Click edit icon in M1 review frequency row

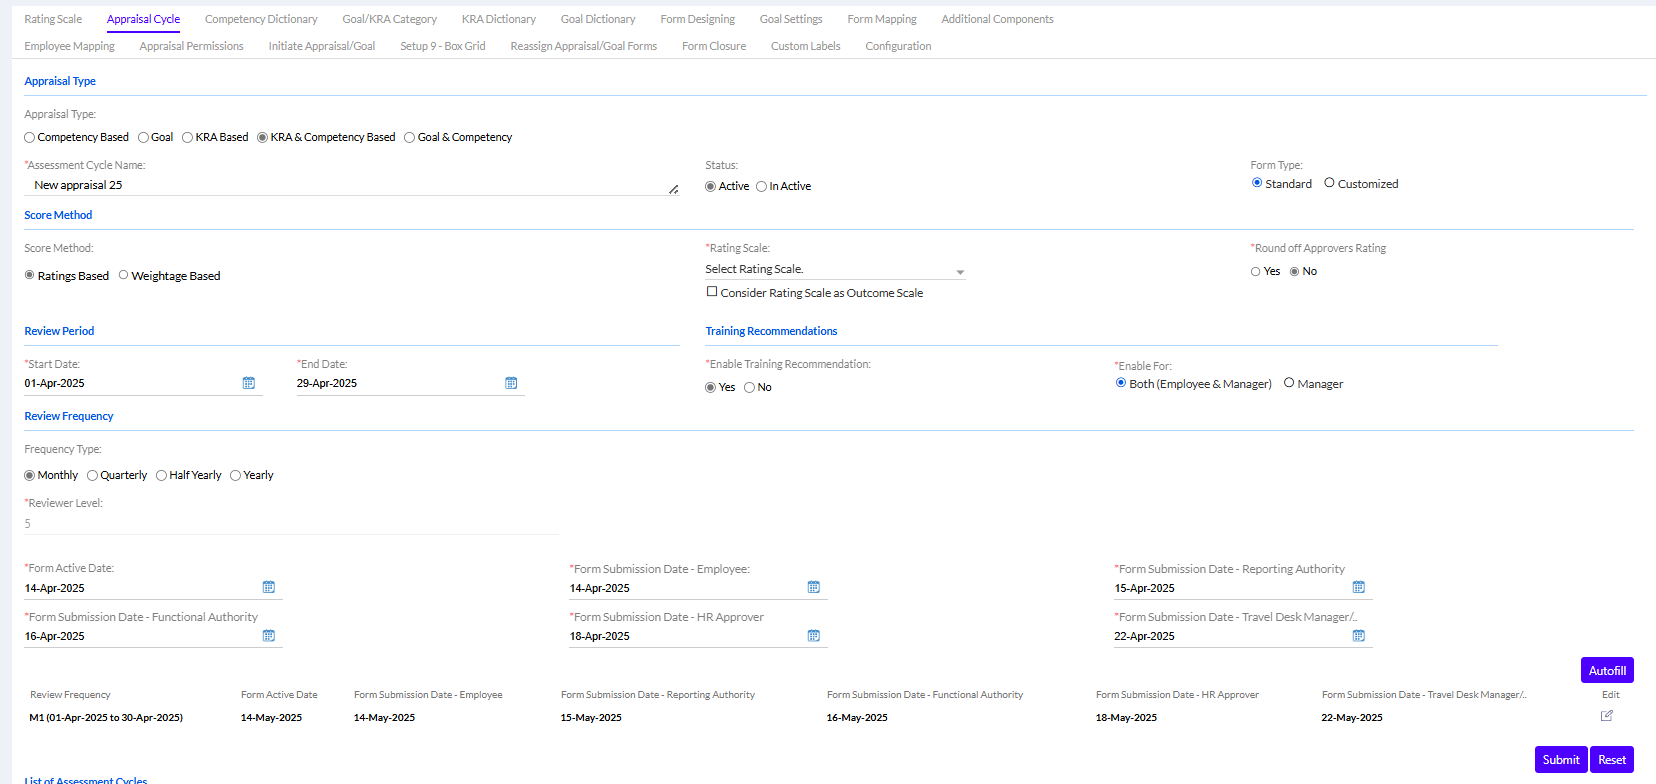[1607, 716]
